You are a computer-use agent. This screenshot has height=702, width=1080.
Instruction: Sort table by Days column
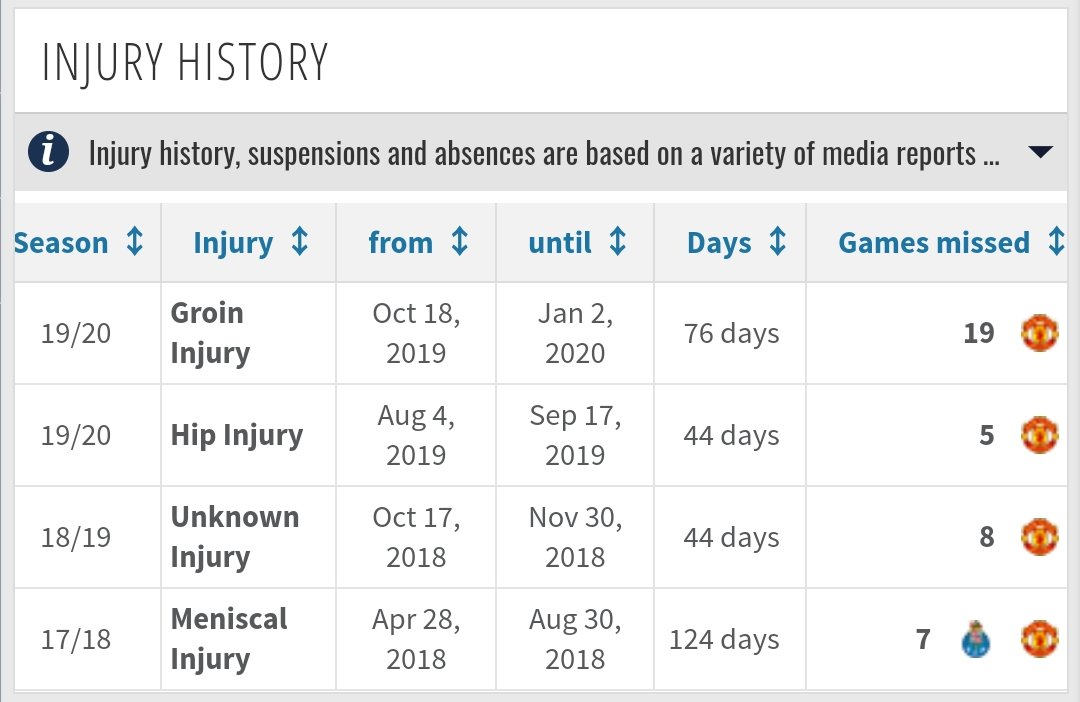point(719,243)
